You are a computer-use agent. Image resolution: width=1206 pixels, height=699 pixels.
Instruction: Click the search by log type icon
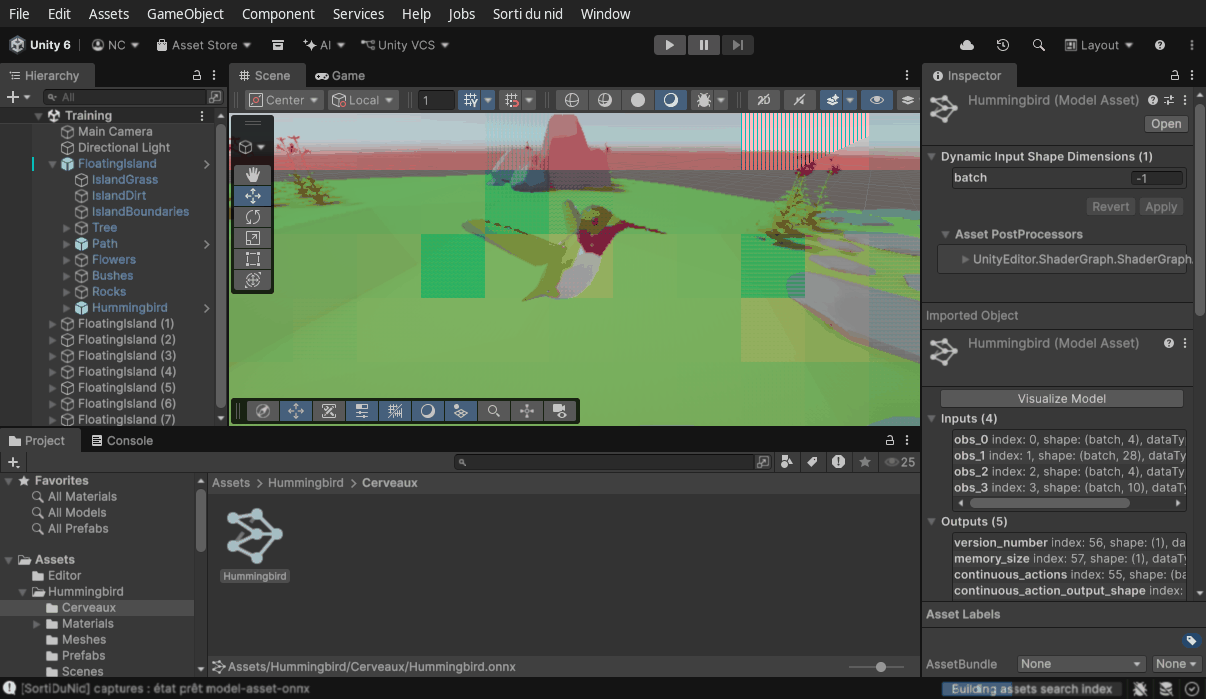coord(838,462)
